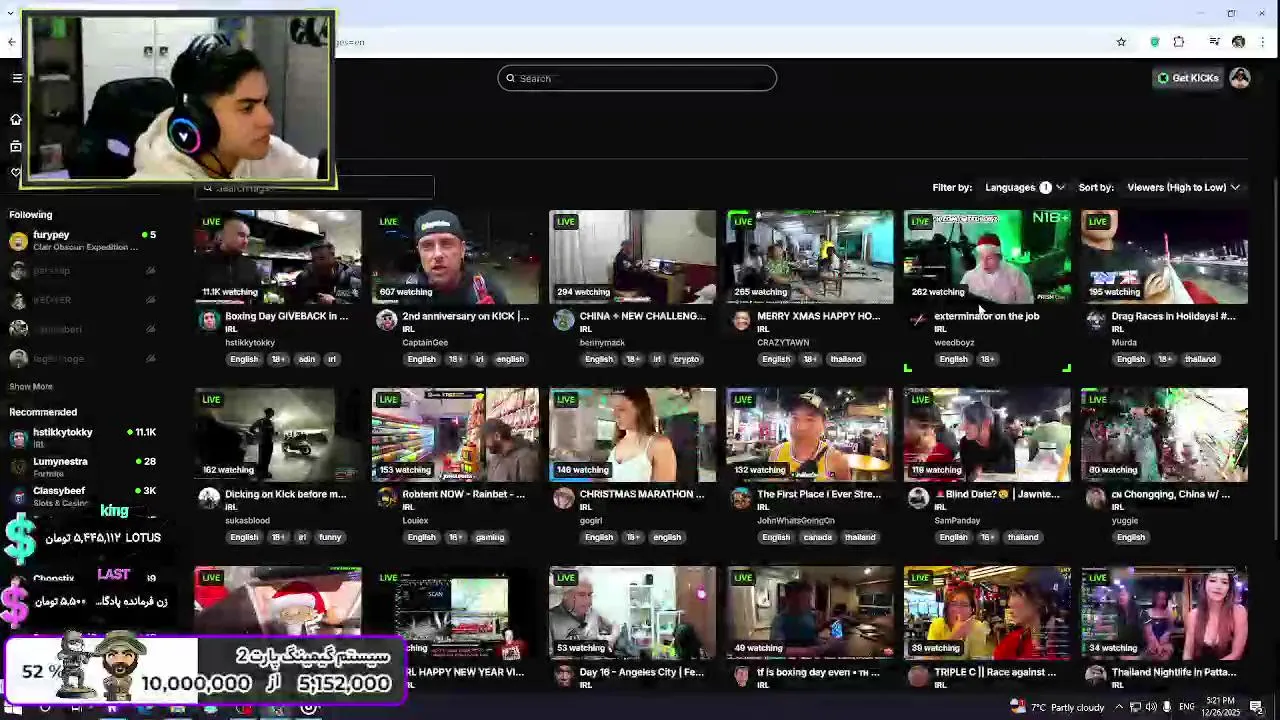Click the 'thailand' tag under CRAZYTAWN stream
Screen dimensions: 1280x720
coord(845,359)
